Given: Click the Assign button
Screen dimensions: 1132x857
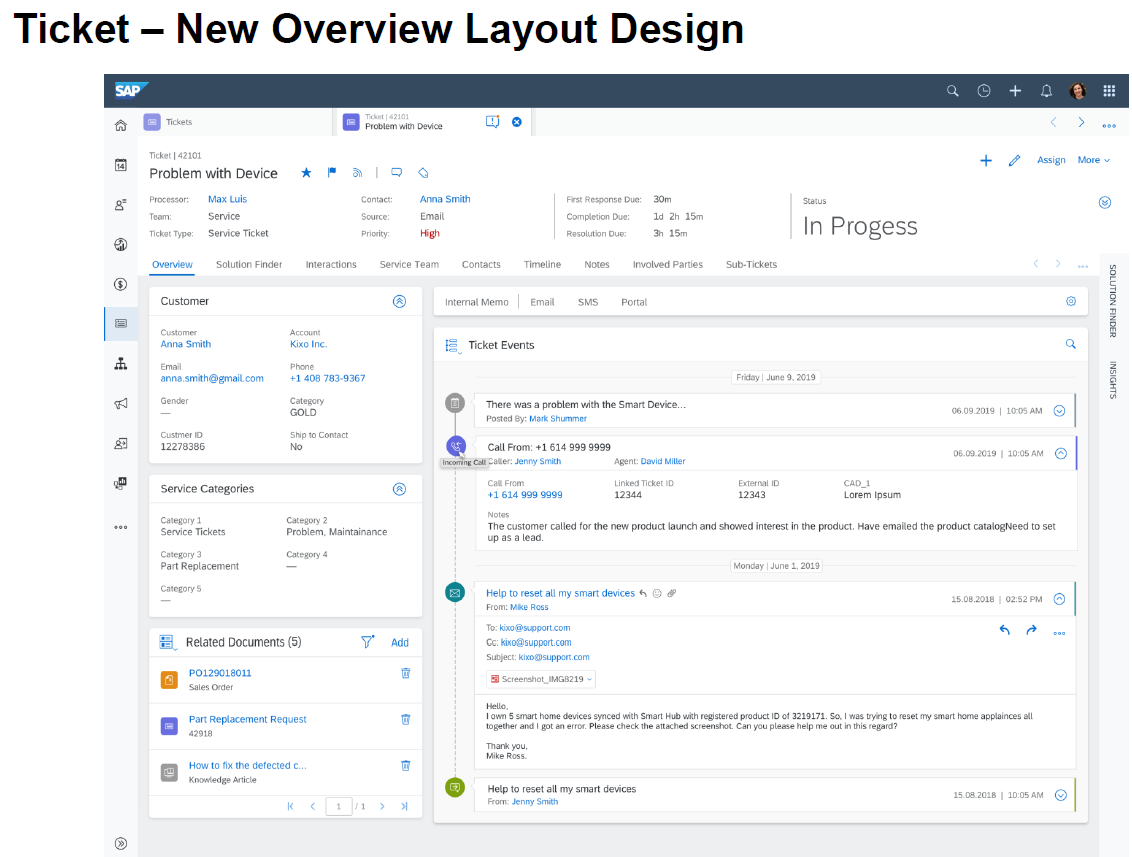Looking at the screenshot, I should click(1051, 160).
